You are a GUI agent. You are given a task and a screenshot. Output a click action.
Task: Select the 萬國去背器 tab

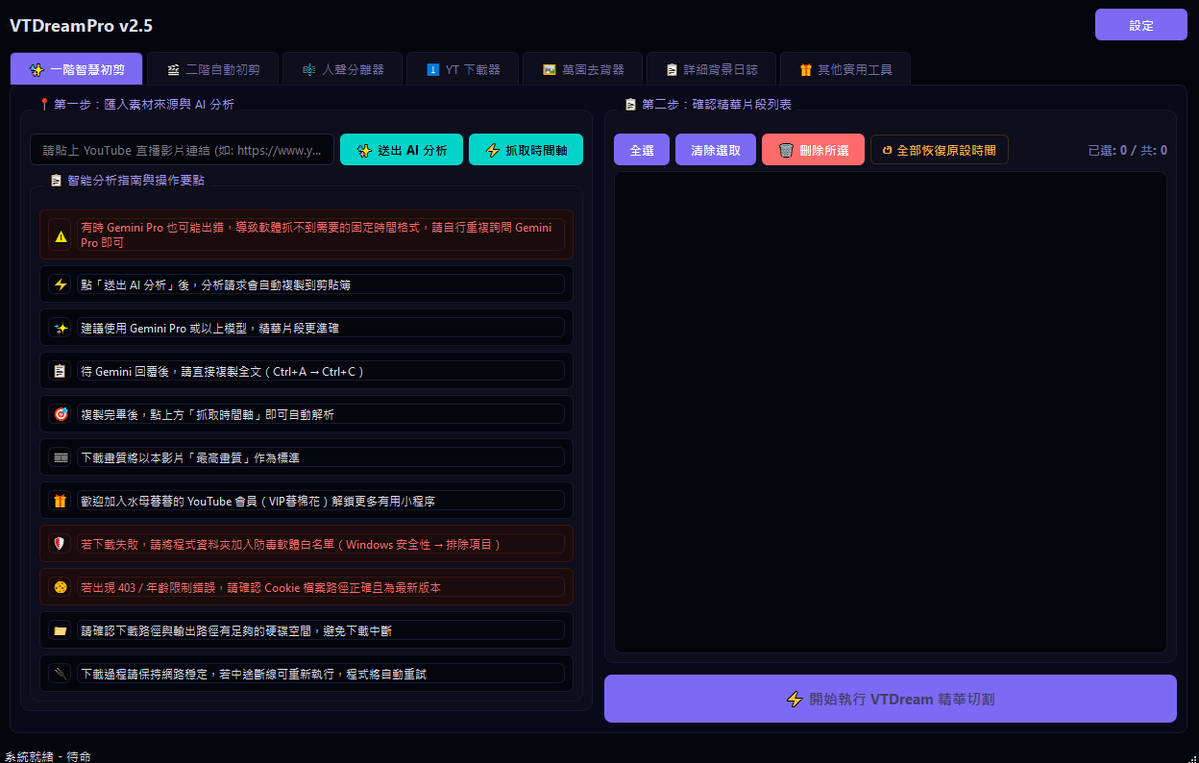583,70
